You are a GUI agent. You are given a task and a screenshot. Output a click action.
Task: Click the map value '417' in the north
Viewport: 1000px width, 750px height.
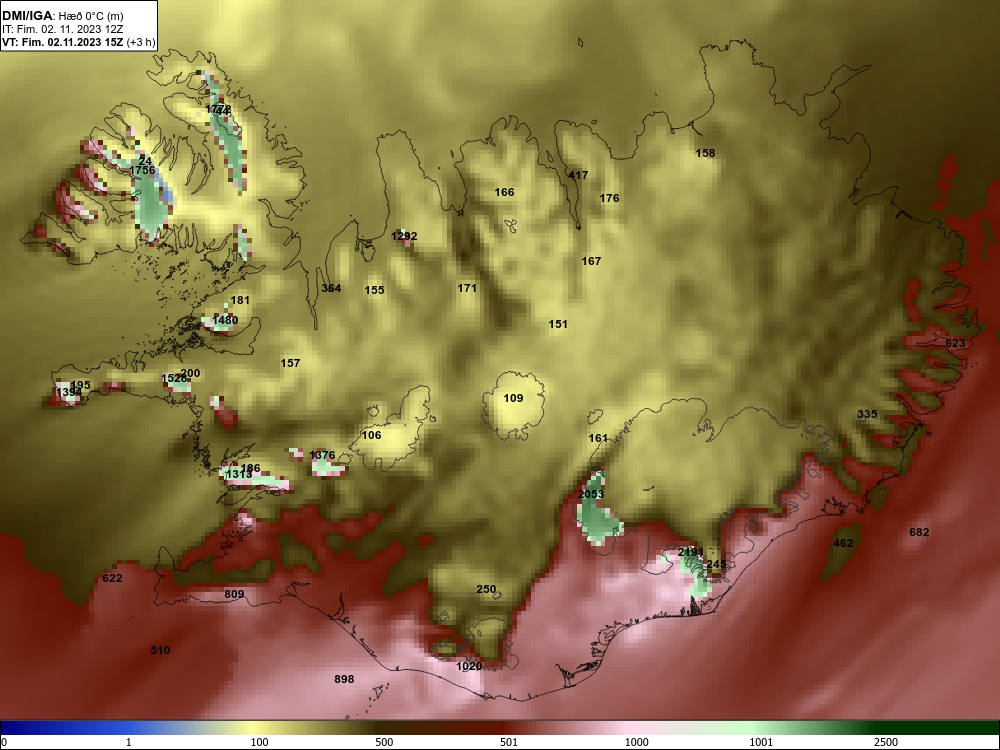point(578,175)
